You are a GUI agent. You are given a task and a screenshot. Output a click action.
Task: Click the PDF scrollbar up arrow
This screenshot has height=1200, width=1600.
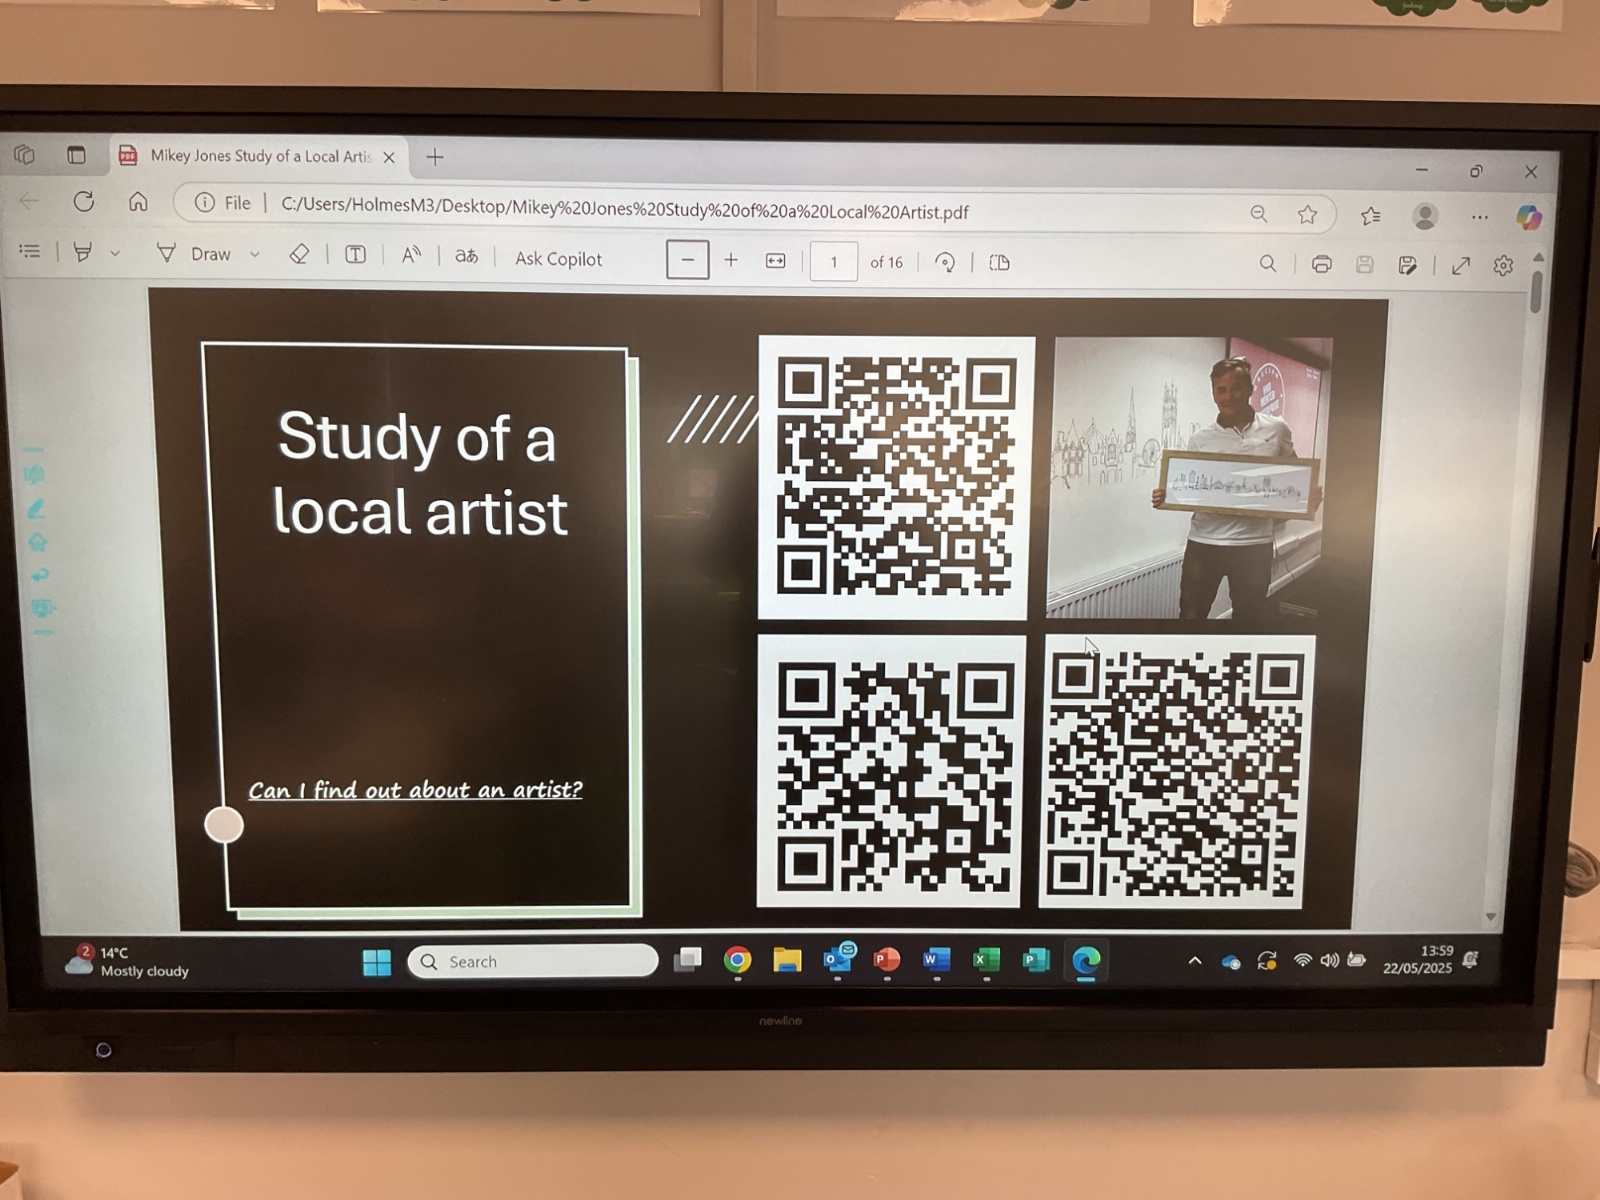pyautogui.click(x=1538, y=258)
